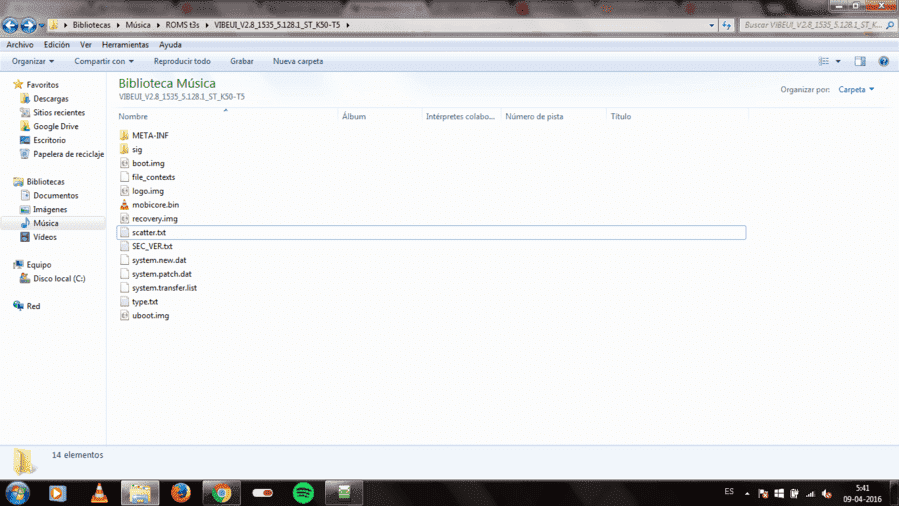The image size is (899, 506).
Task: Select the sig folder icon
Action: tap(124, 149)
